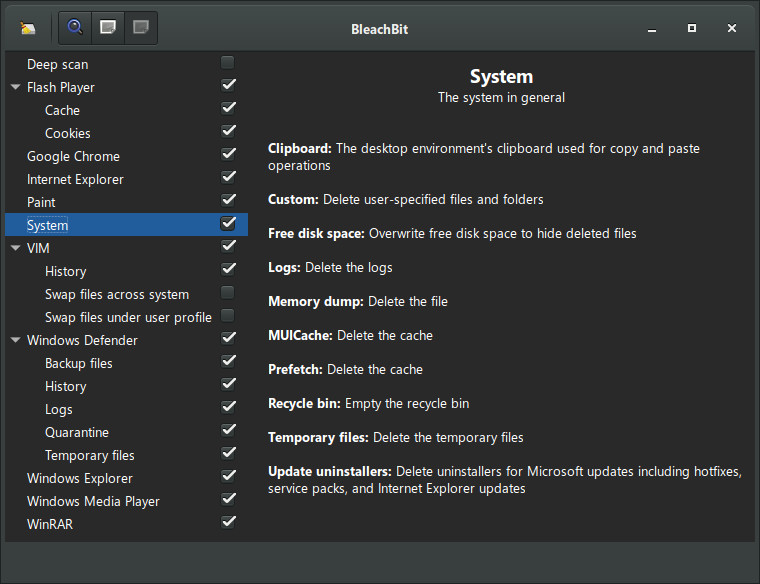The image size is (760, 584).
Task: Tick Swap files across system checkbox
Action: (228, 293)
